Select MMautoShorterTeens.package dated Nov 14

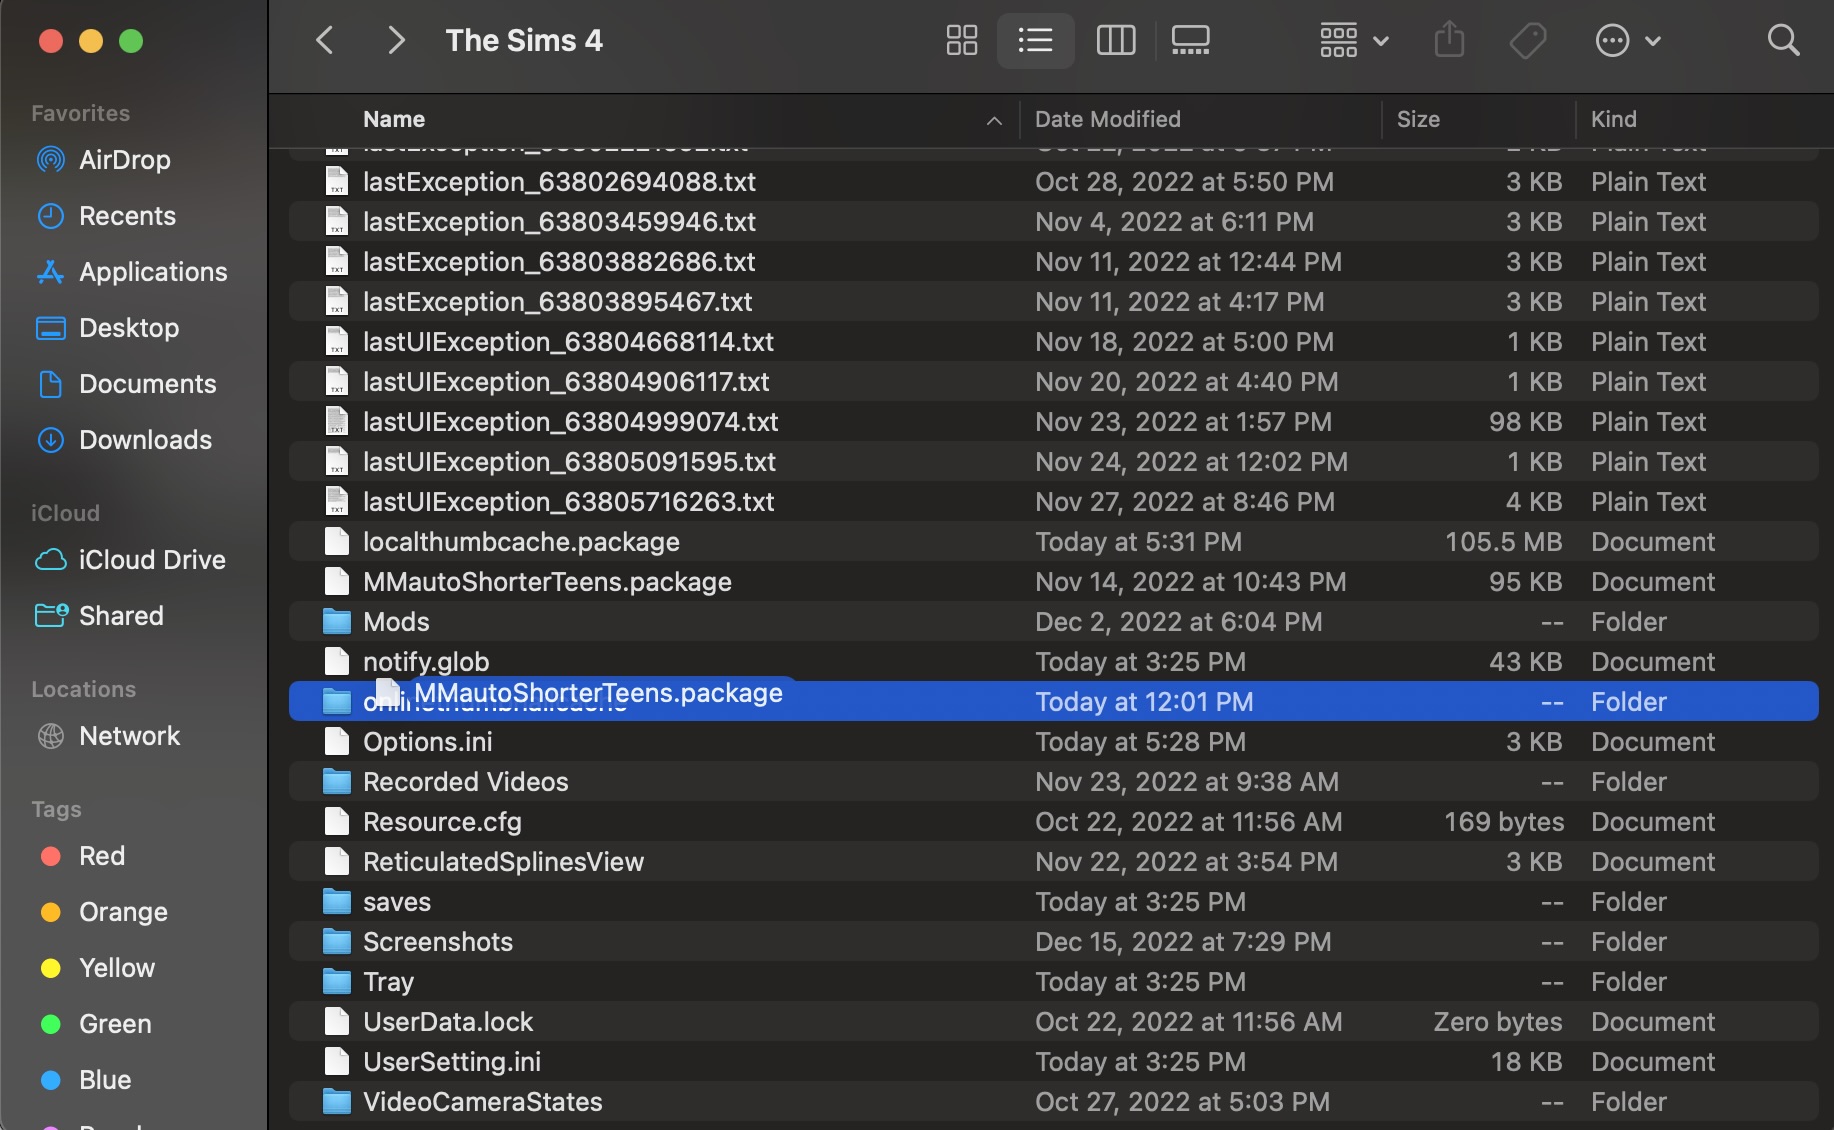1053,582
